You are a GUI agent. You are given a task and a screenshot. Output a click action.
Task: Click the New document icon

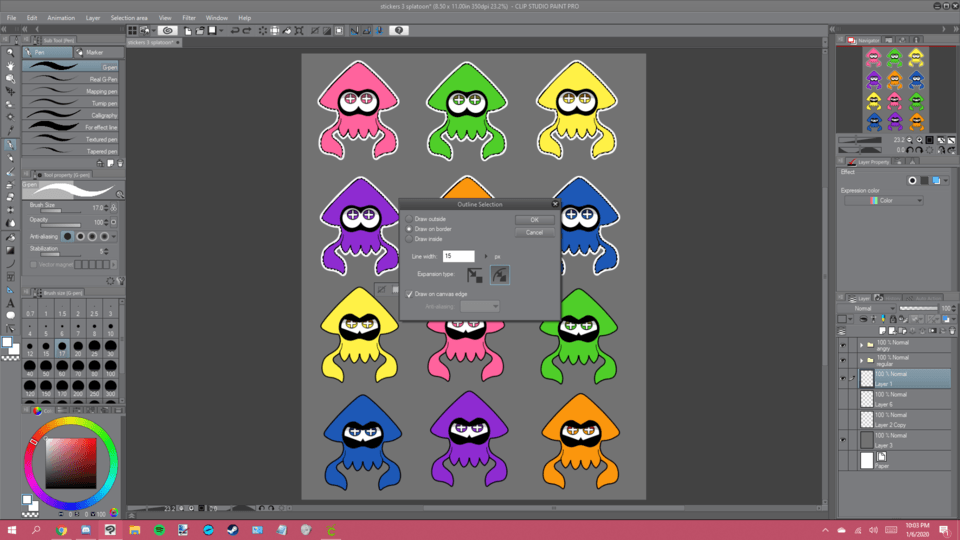tap(188, 31)
